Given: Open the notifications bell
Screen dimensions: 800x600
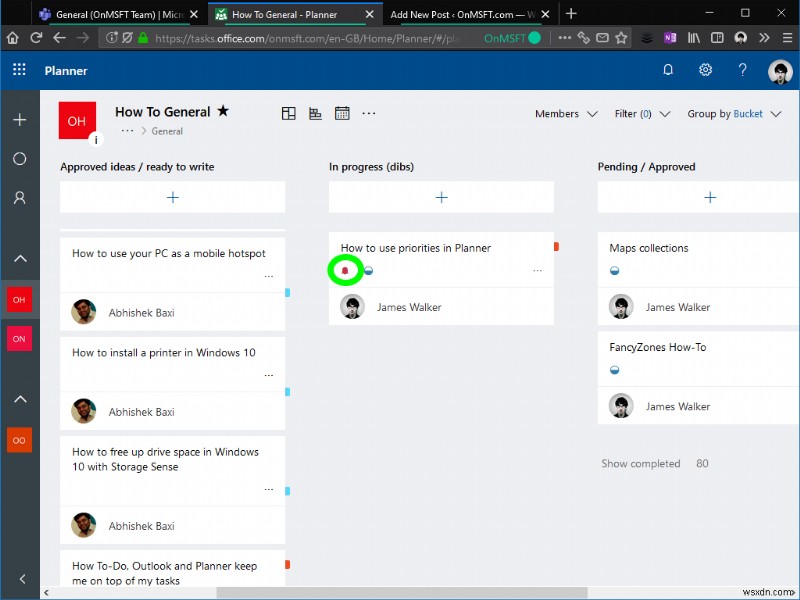Looking at the screenshot, I should pyautogui.click(x=668, y=71).
